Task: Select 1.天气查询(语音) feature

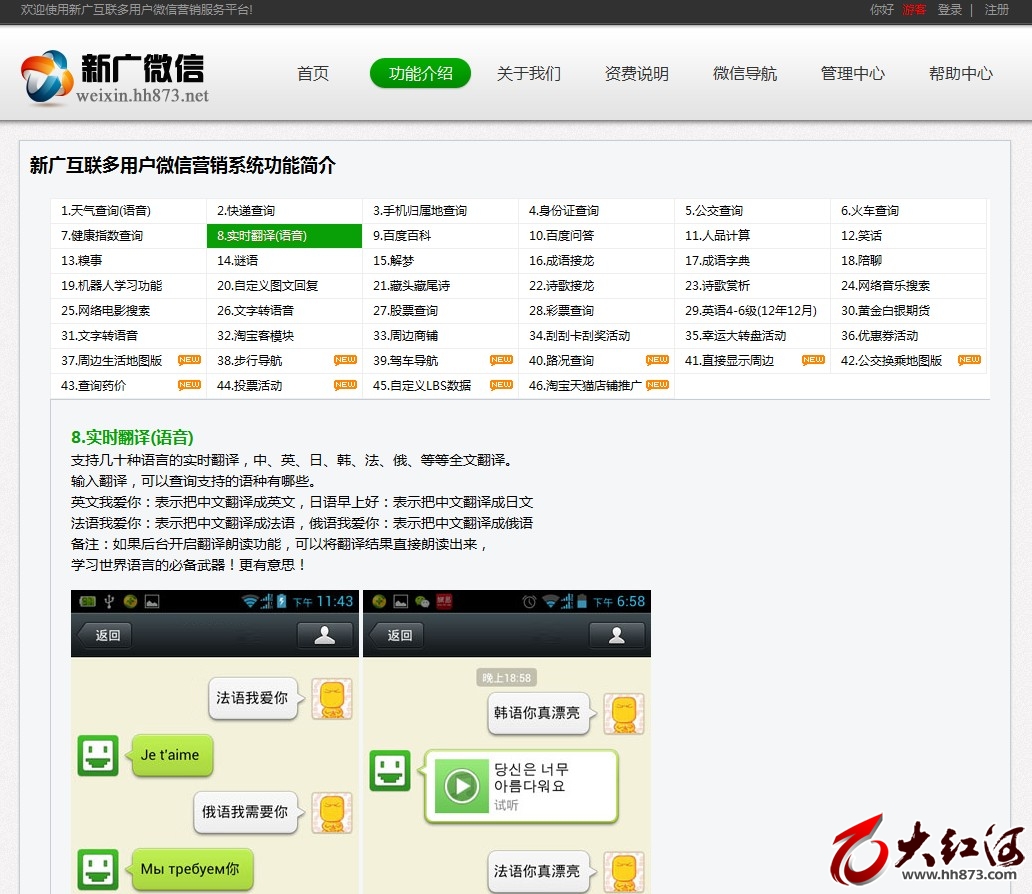Action: click(x=106, y=211)
